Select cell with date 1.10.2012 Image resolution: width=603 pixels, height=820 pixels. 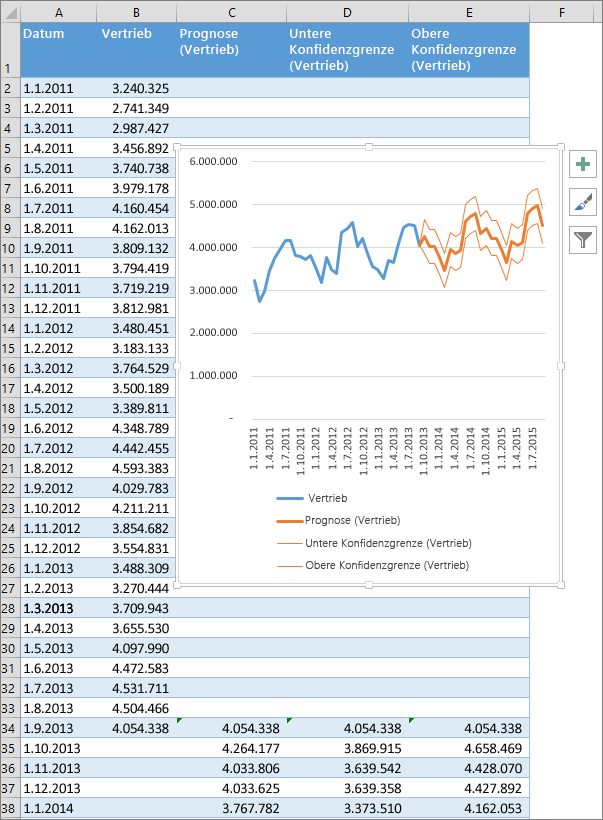[59, 508]
